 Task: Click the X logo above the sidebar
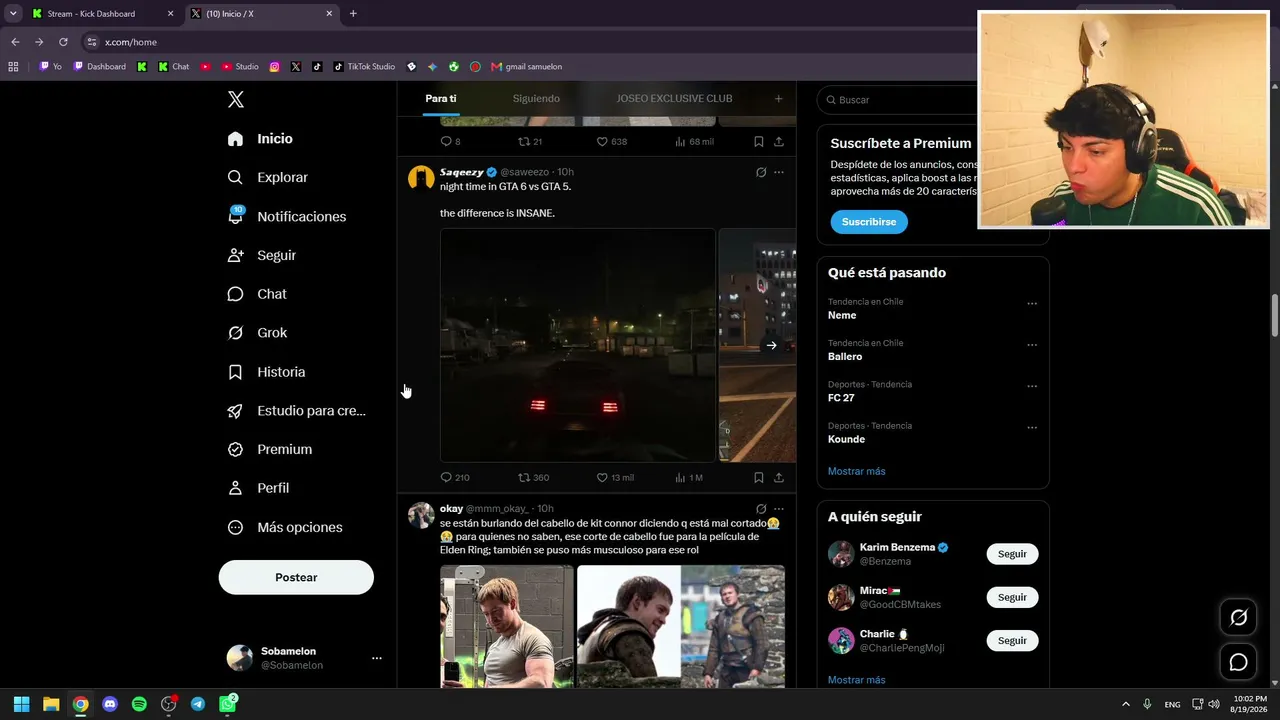pos(235,99)
